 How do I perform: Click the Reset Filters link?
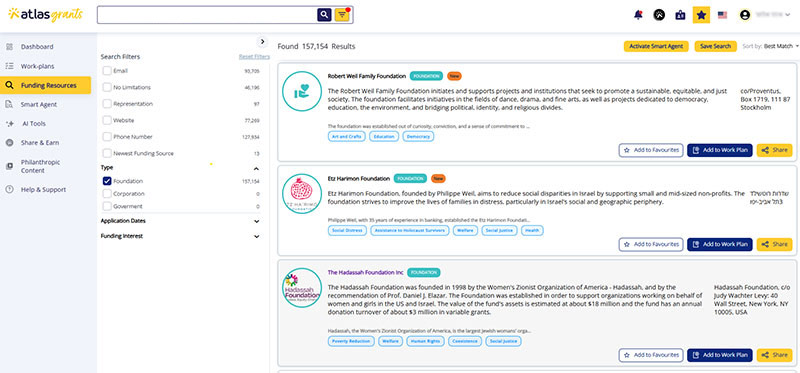pyautogui.click(x=254, y=57)
